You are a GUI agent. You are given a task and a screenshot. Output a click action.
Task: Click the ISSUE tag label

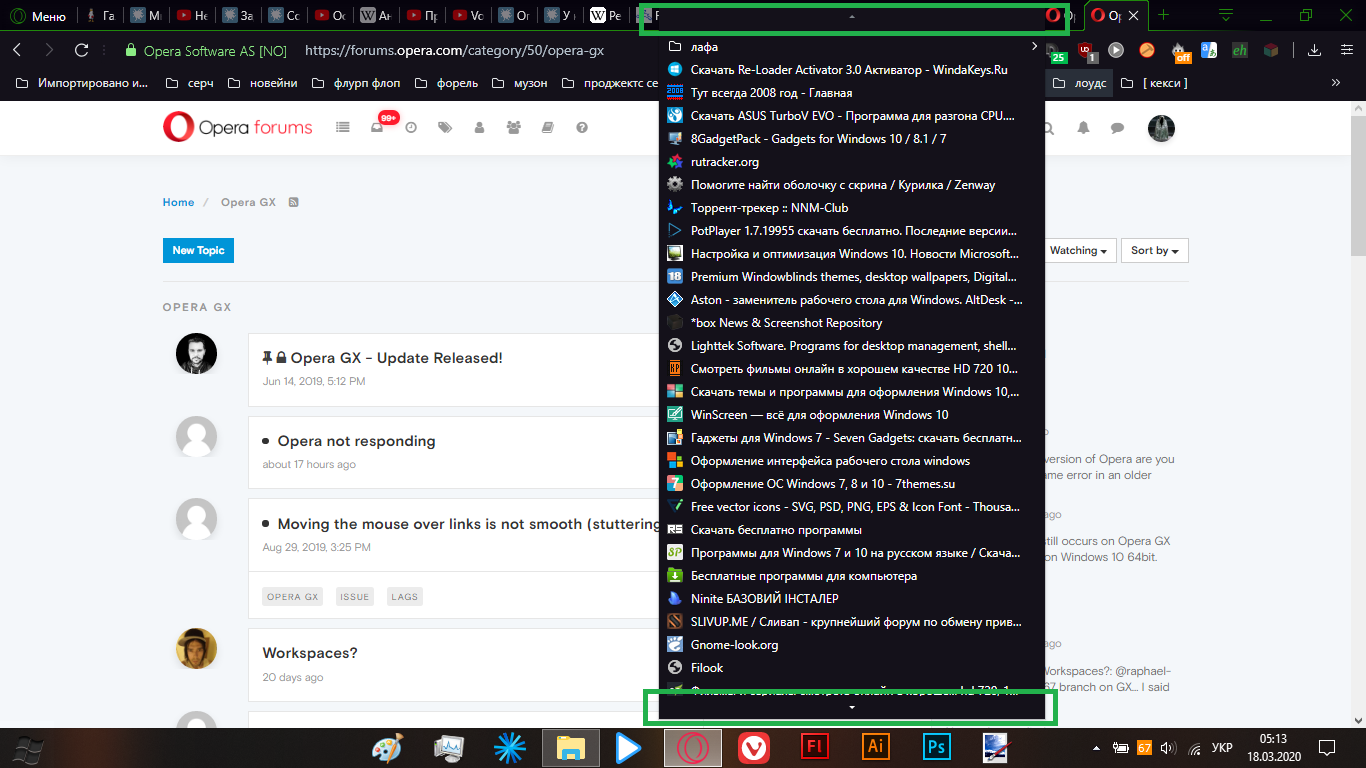click(355, 597)
